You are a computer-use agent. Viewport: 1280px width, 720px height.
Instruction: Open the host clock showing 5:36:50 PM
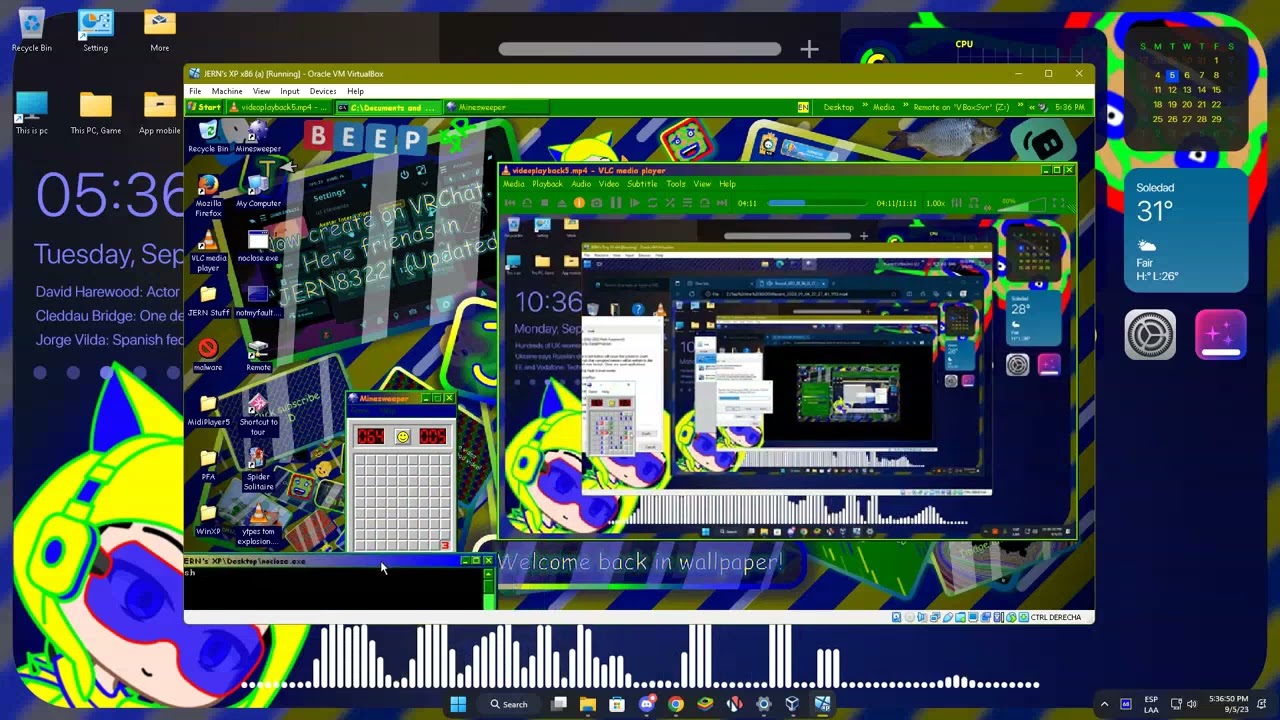(x=1228, y=704)
